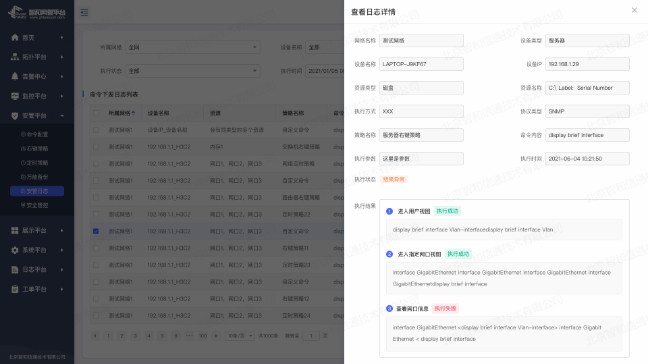The width and height of the screenshot is (648, 364).
Task: Click 命令内容 field display brief interface
Action: (587, 135)
